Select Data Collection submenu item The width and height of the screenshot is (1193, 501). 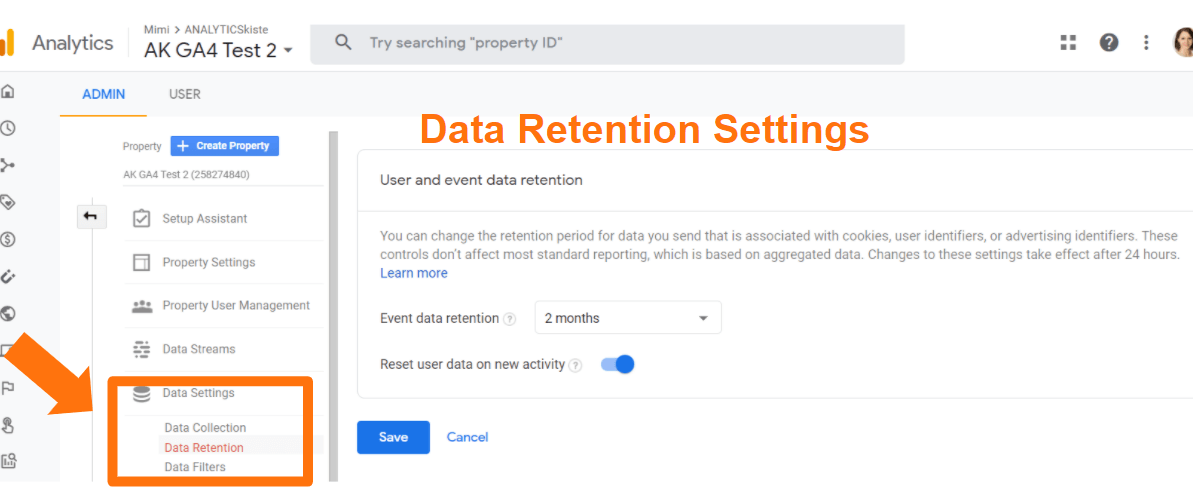point(205,428)
